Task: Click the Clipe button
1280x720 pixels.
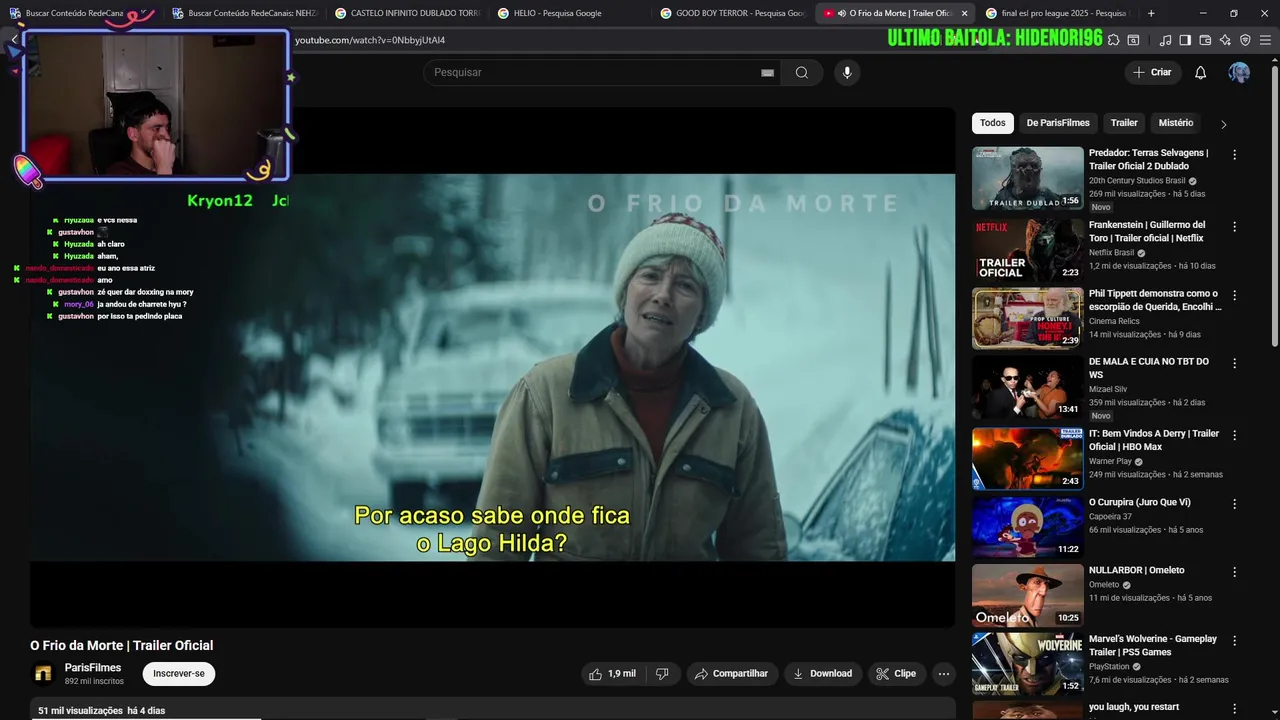Action: click(x=896, y=674)
